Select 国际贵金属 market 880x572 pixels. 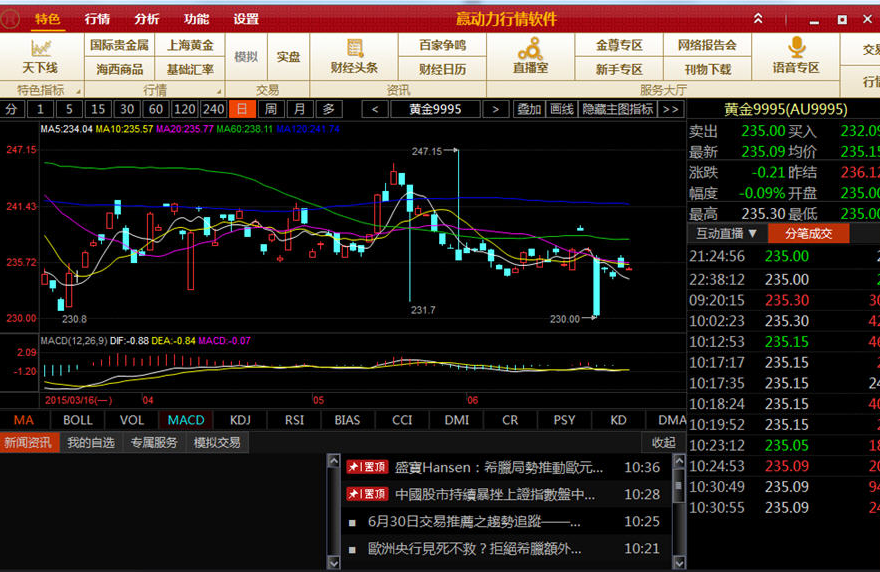pyautogui.click(x=119, y=45)
